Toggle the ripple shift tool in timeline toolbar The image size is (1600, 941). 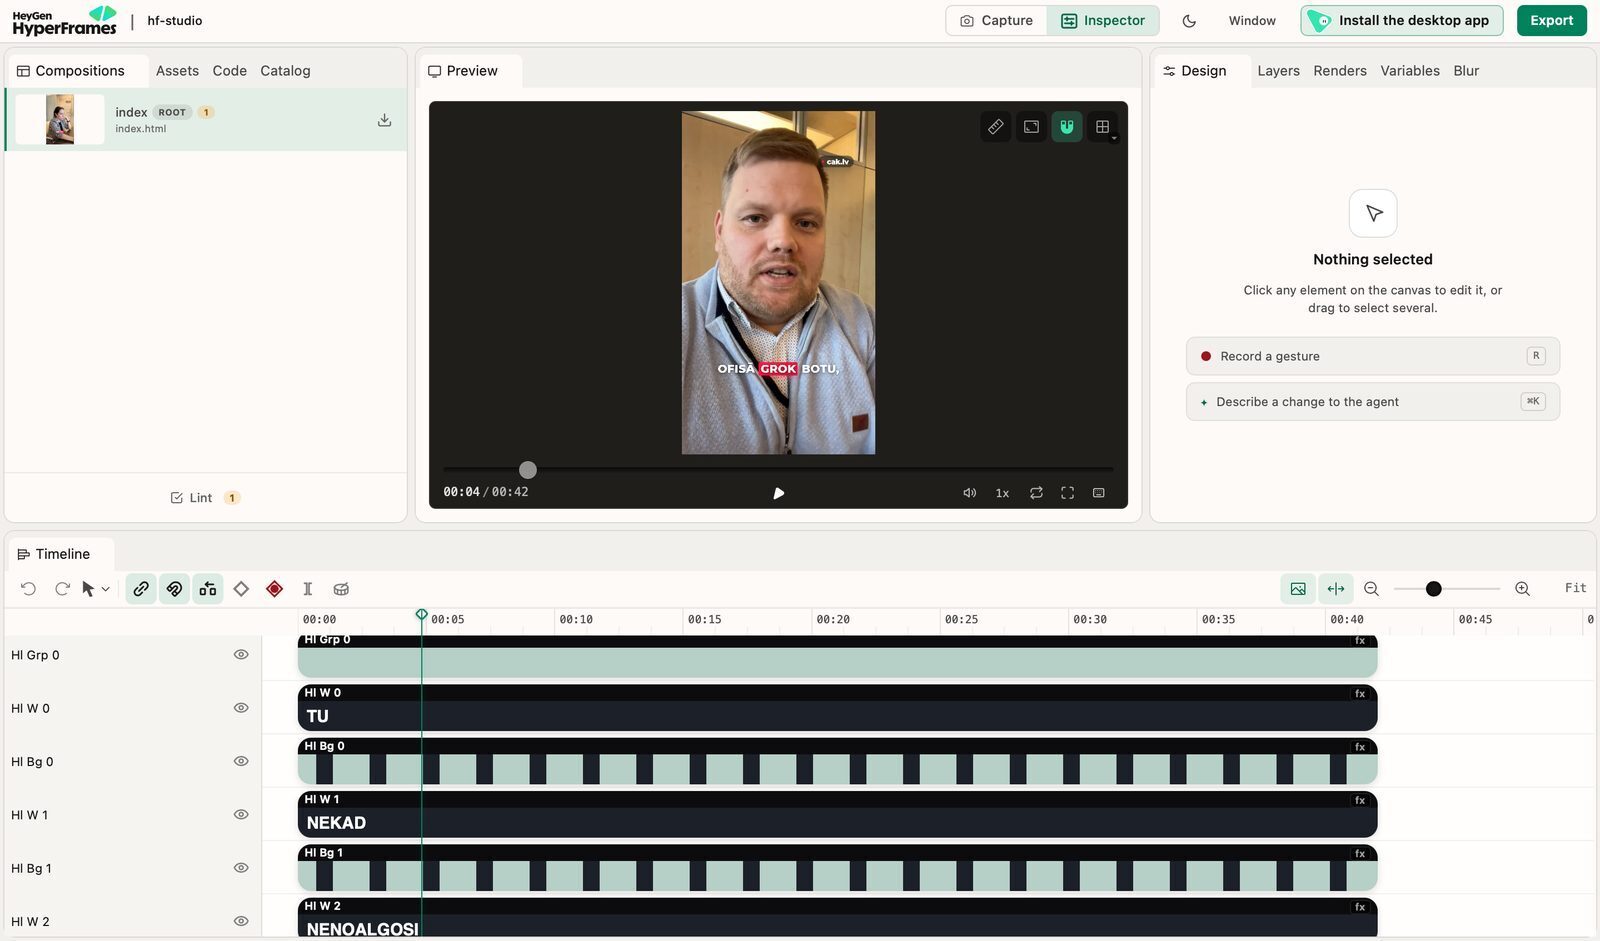(x=208, y=589)
